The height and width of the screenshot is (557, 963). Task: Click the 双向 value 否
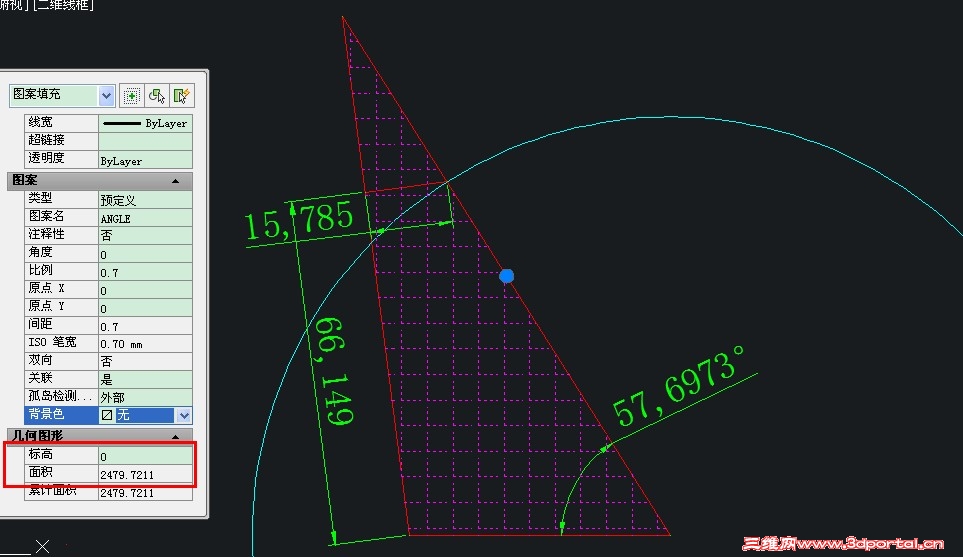point(146,360)
